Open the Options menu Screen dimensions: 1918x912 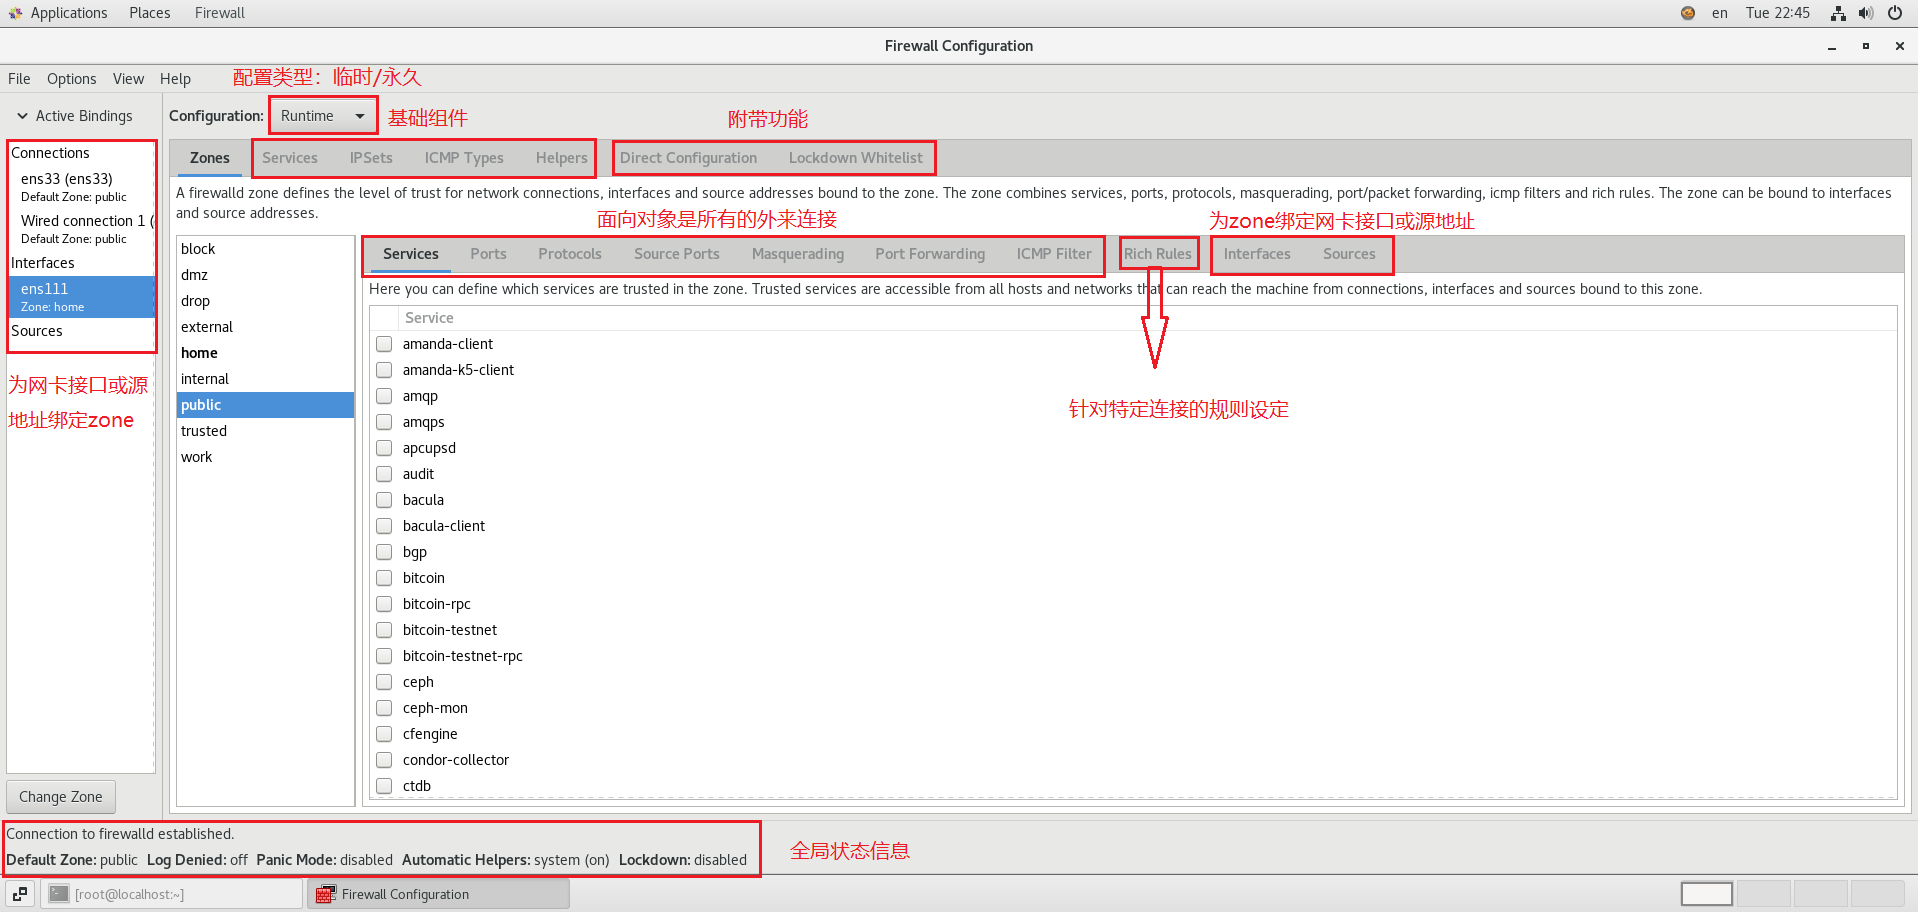pos(71,79)
